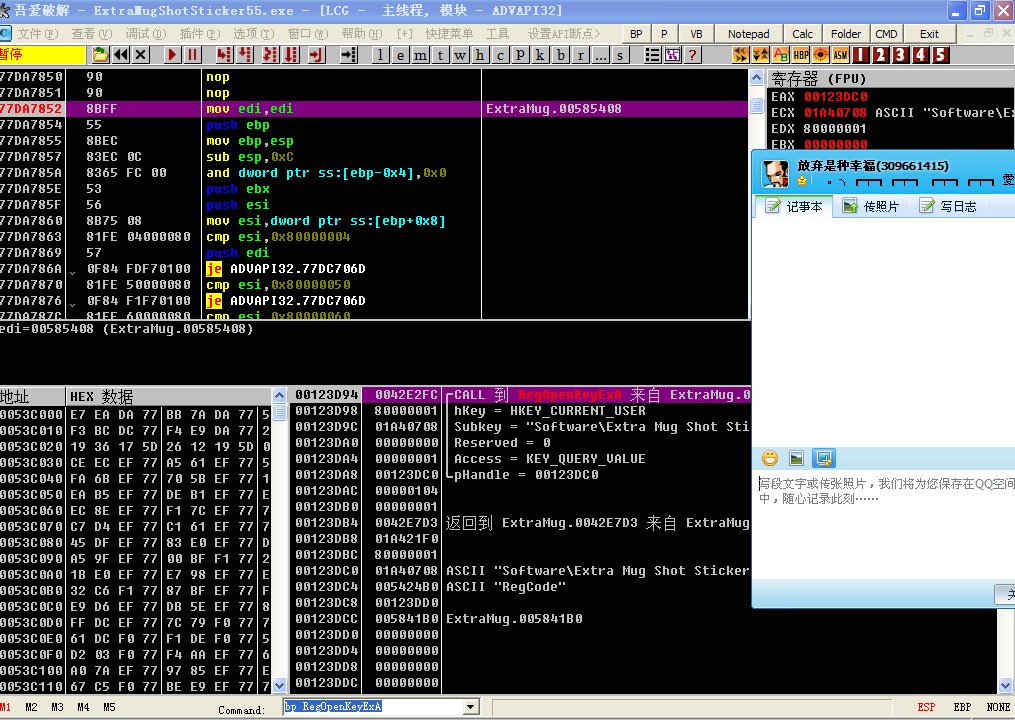Launch Notepad from the toolbar button

tap(748, 34)
